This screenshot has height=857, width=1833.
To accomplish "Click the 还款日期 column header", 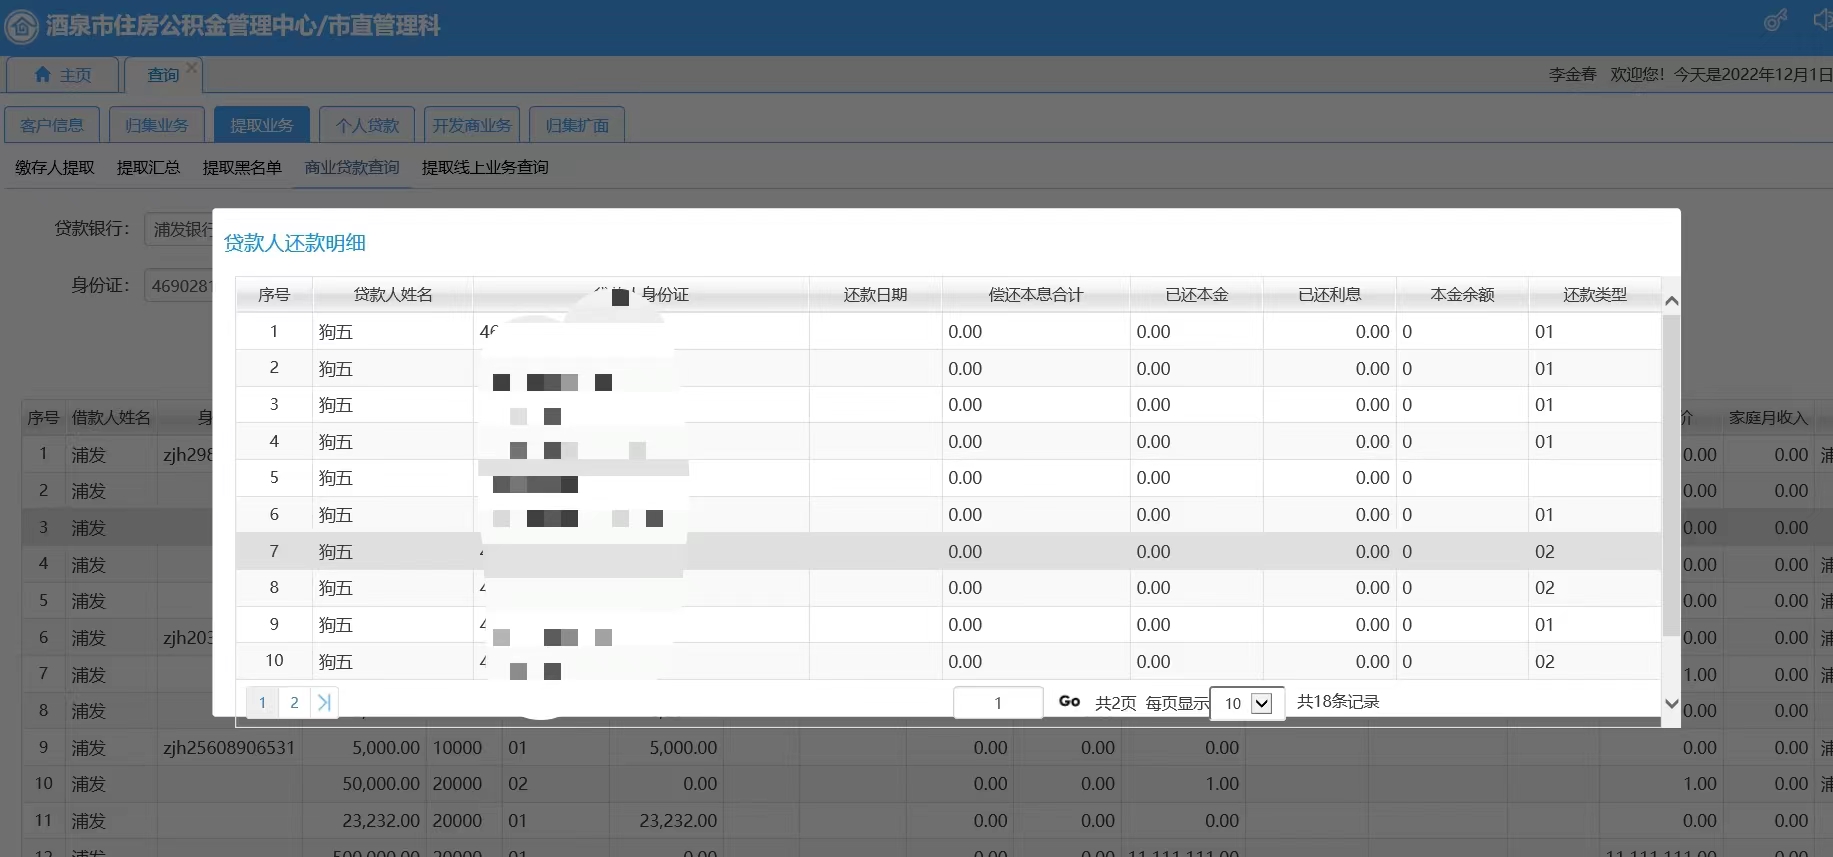I will (x=875, y=295).
